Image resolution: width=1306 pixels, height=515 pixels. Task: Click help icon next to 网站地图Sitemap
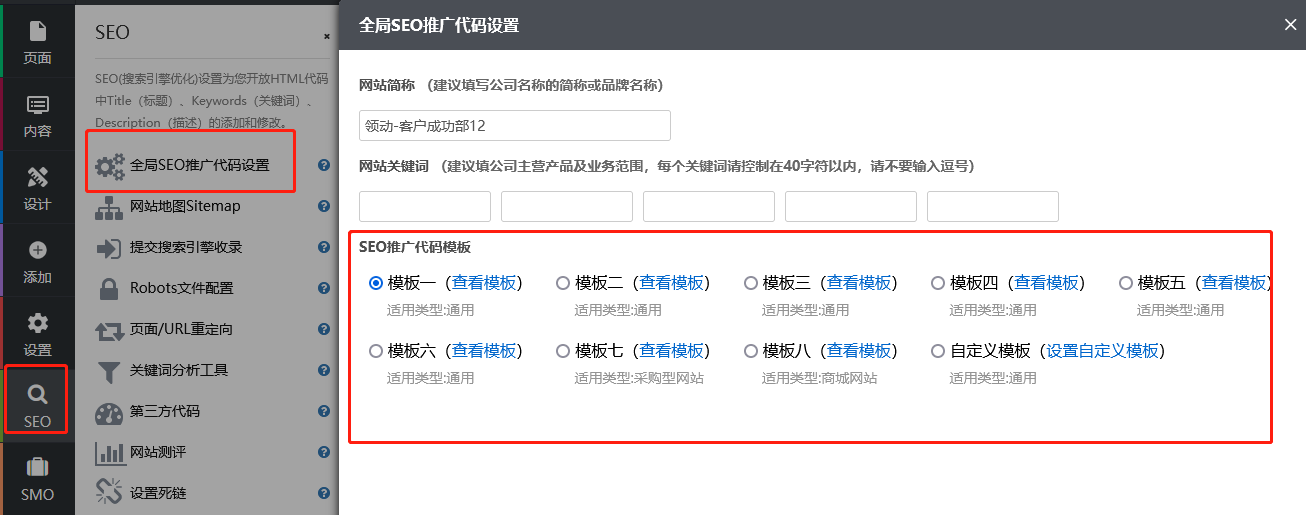(324, 206)
